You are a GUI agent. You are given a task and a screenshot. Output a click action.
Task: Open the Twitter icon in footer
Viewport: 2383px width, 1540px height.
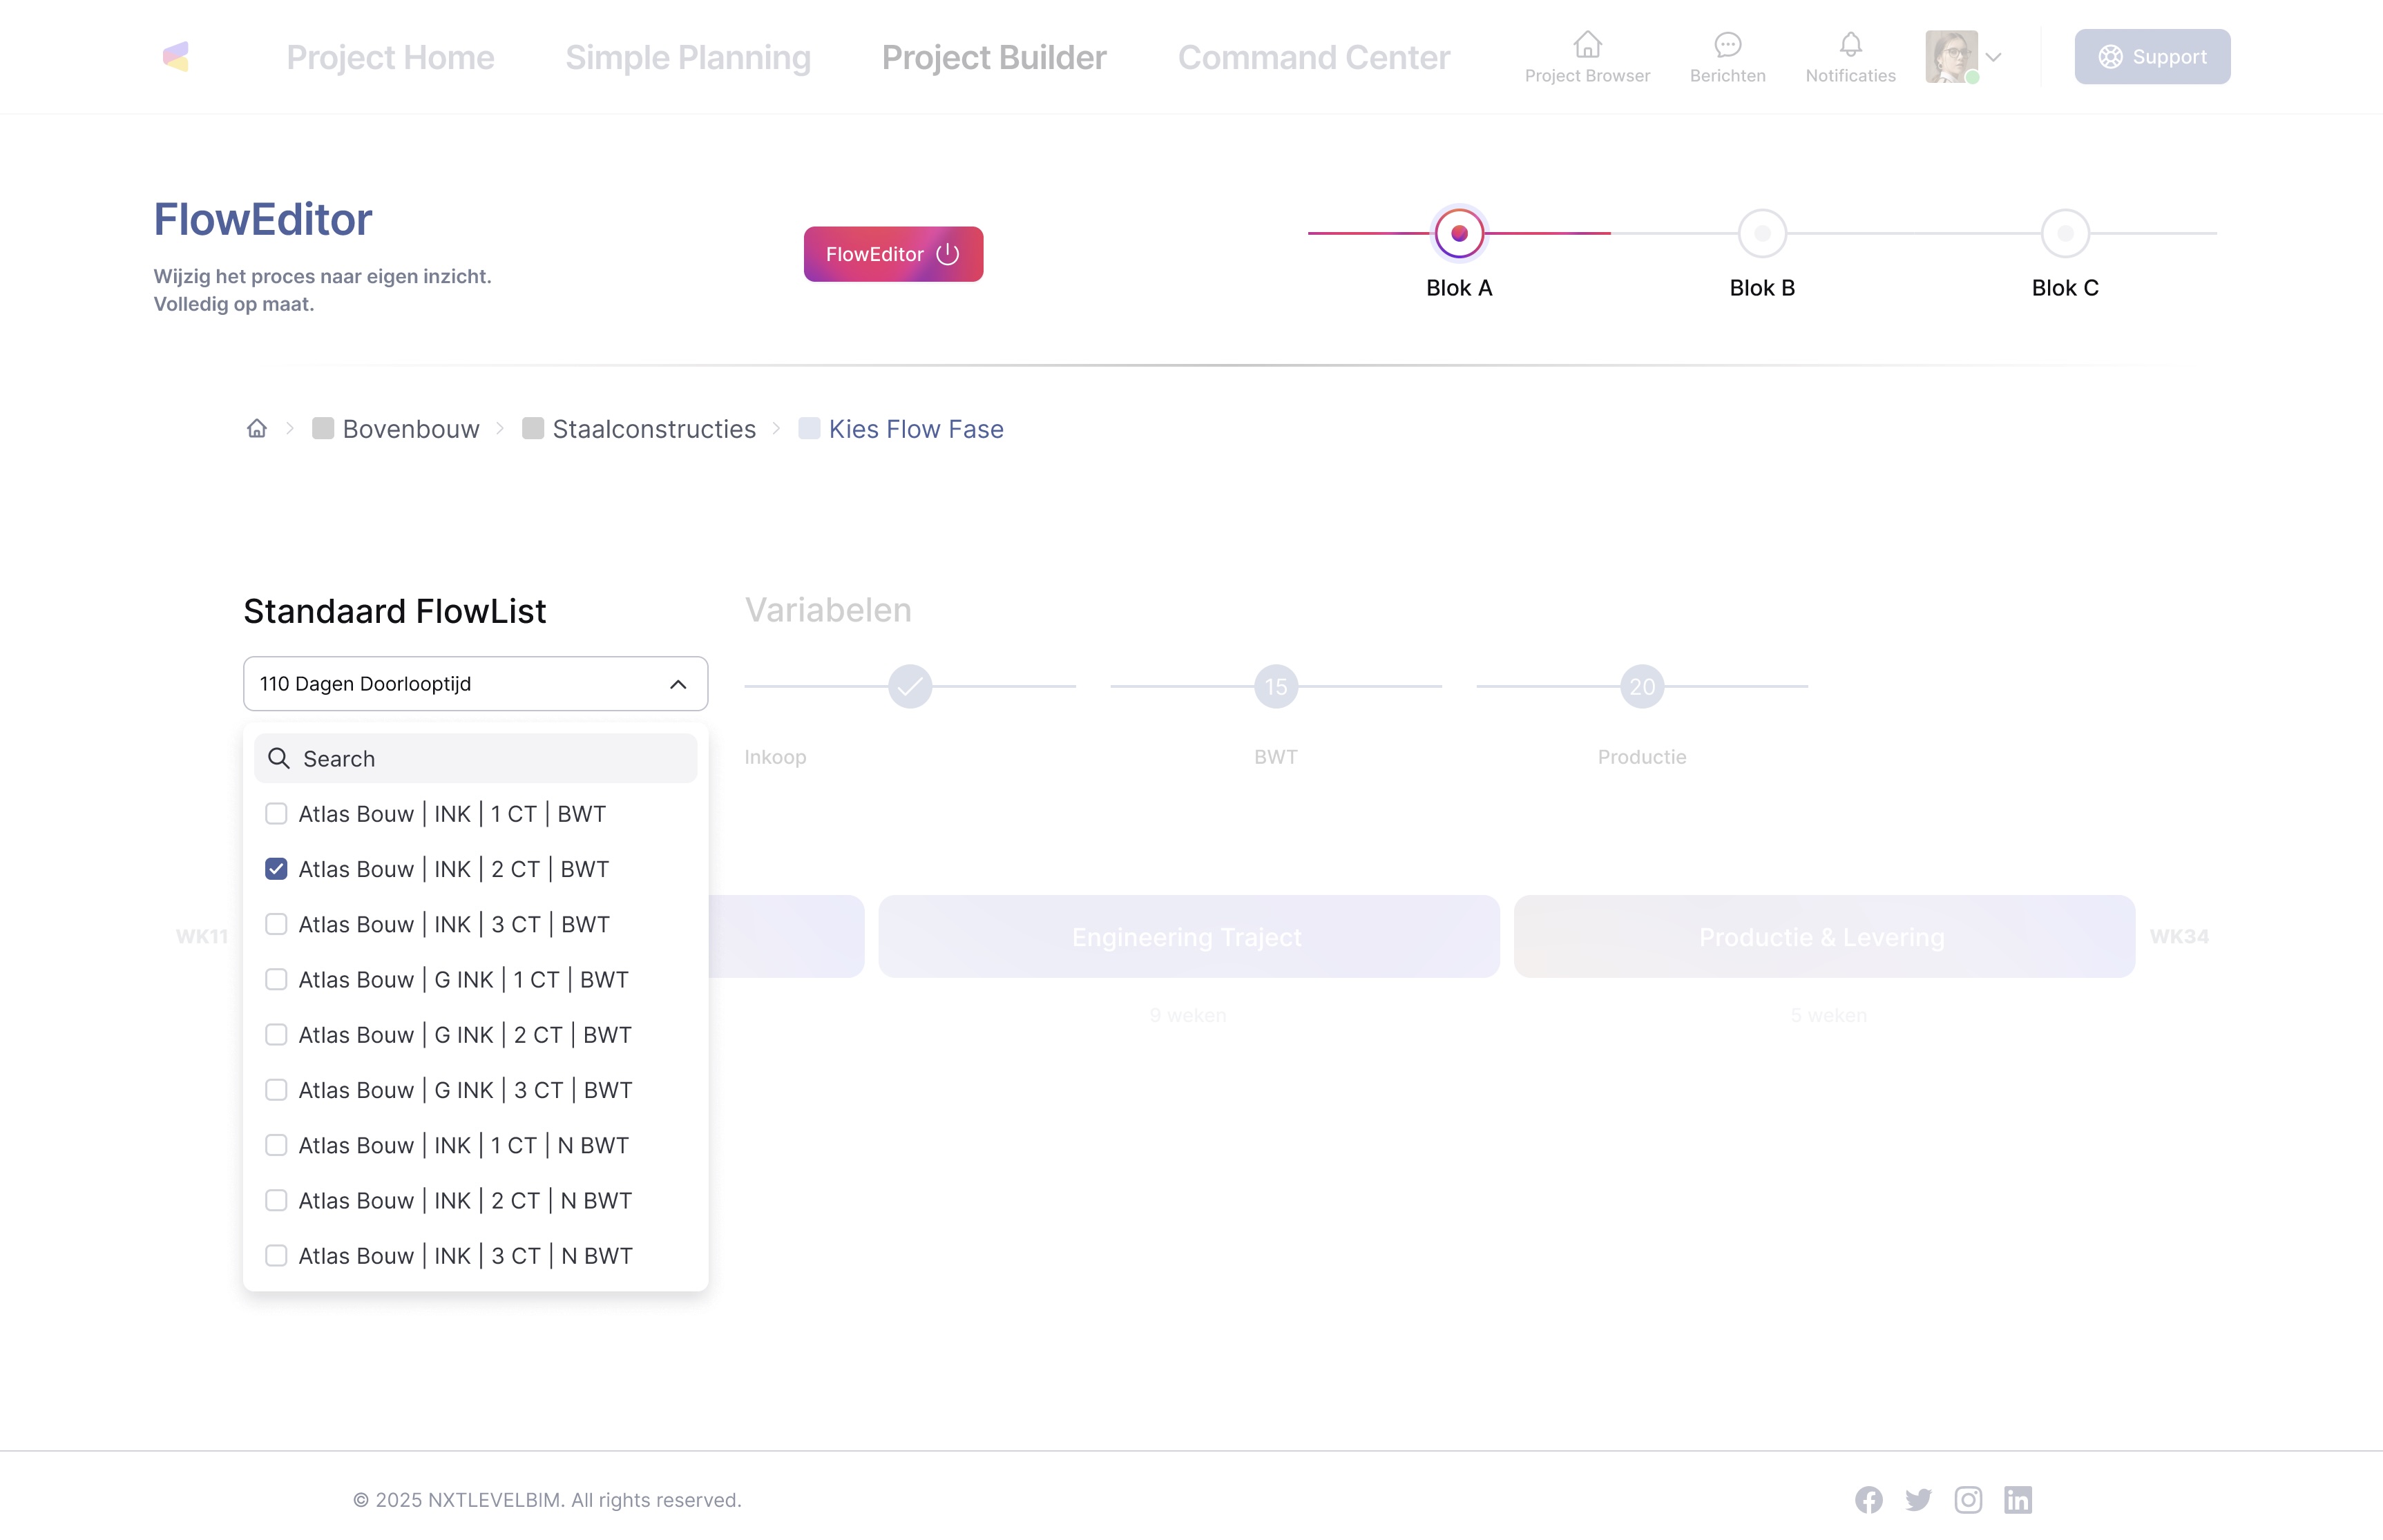[1918, 1499]
